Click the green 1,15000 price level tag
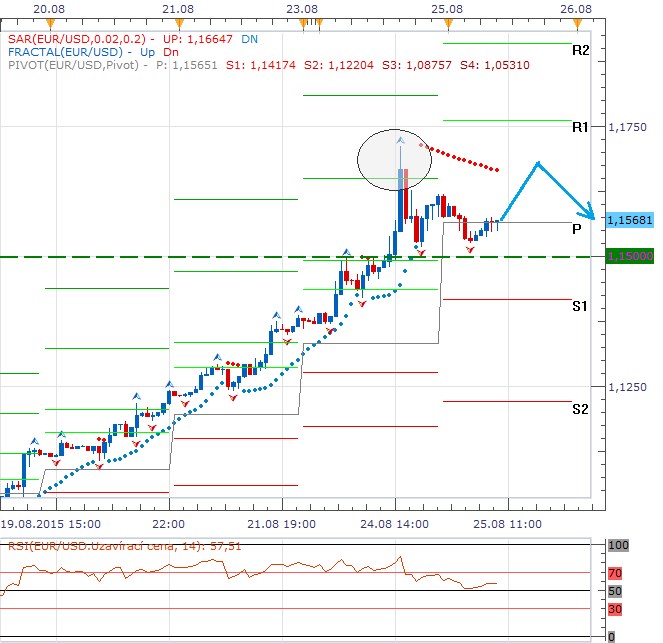663x643 pixels. point(630,257)
